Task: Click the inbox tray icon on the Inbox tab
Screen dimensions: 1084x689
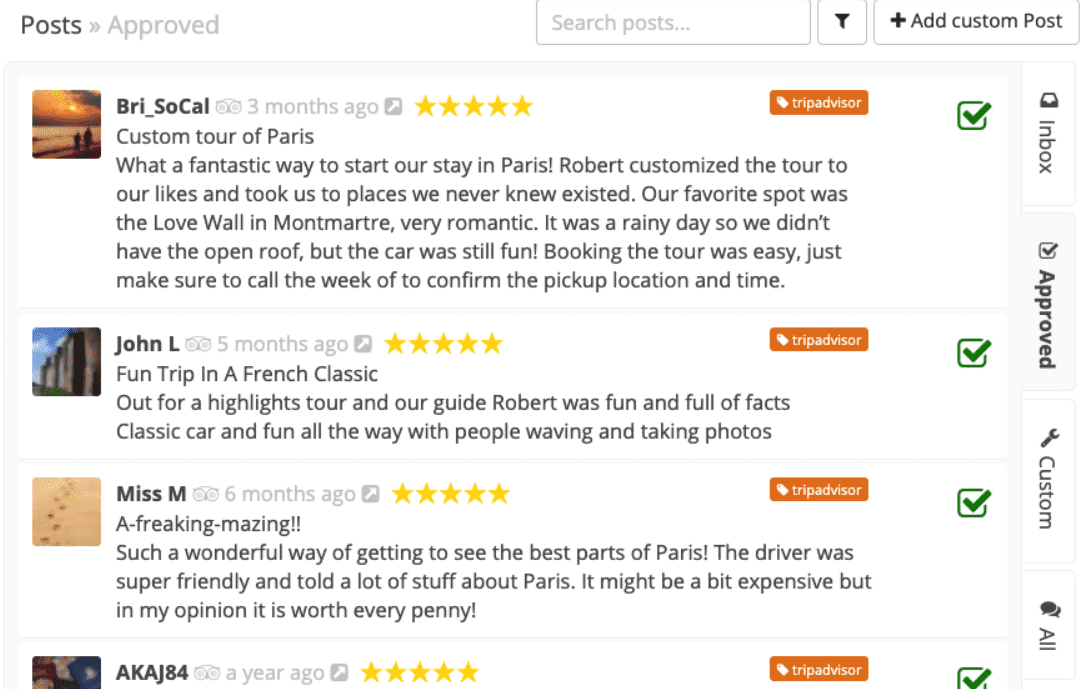Action: click(x=1047, y=100)
